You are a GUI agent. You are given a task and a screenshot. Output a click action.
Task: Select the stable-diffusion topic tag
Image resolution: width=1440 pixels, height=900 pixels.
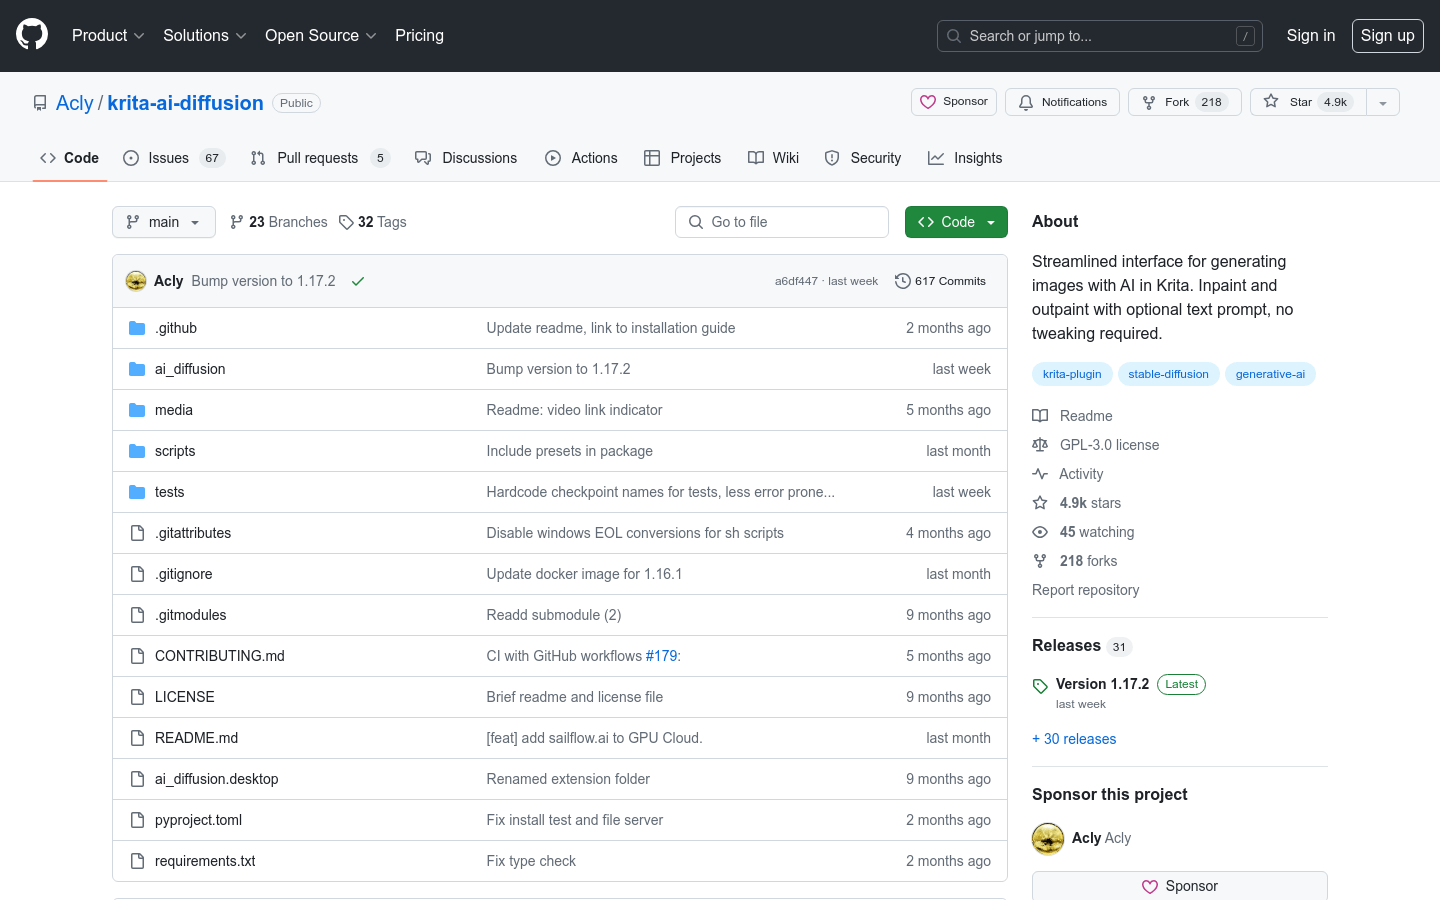coord(1168,374)
